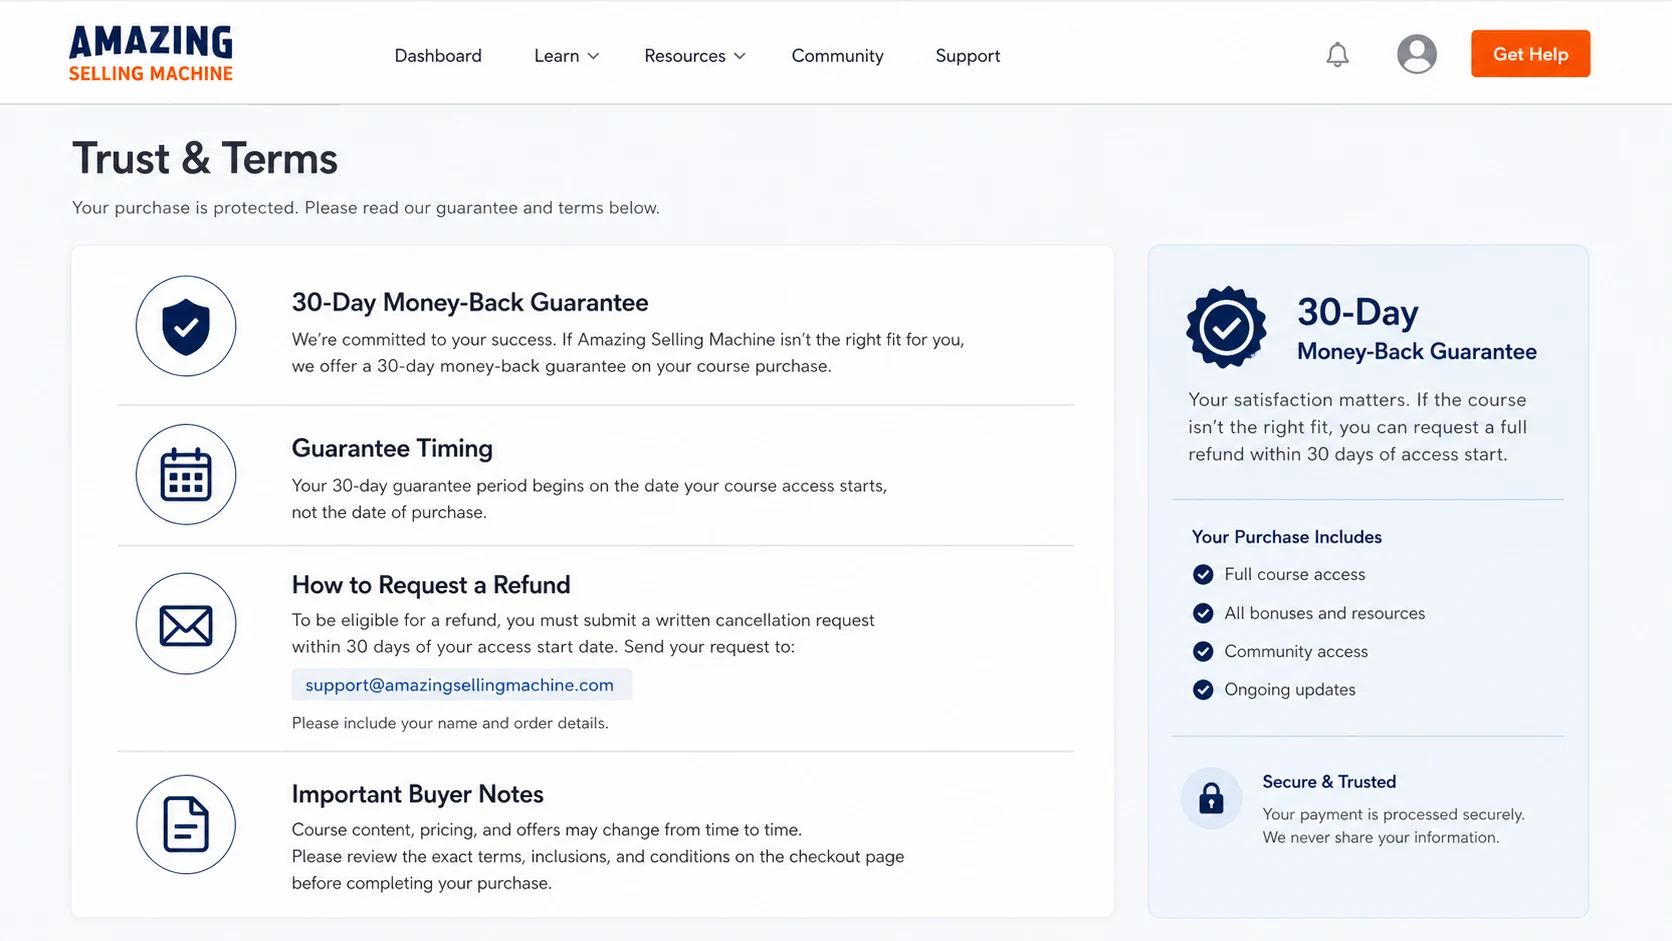Click 'Your payment is processed securely.' text
Viewport: 1672px width, 941px height.
tap(1393, 814)
